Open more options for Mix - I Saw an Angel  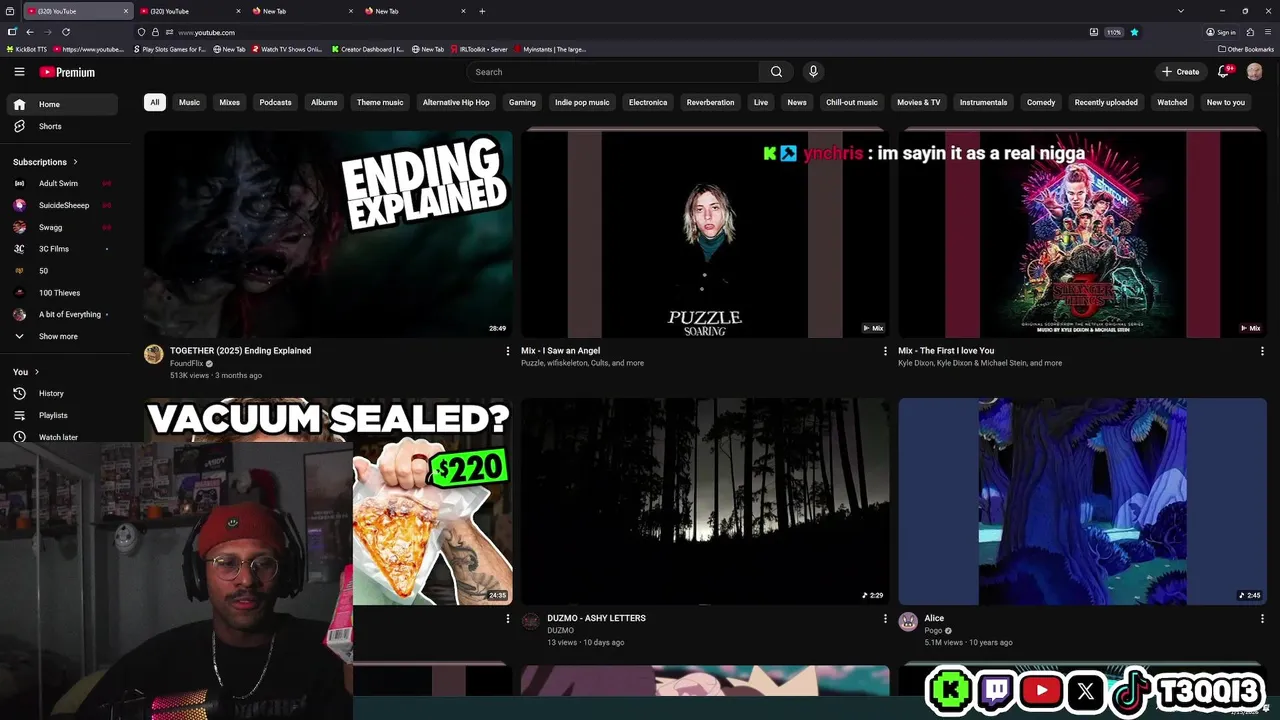[884, 351]
